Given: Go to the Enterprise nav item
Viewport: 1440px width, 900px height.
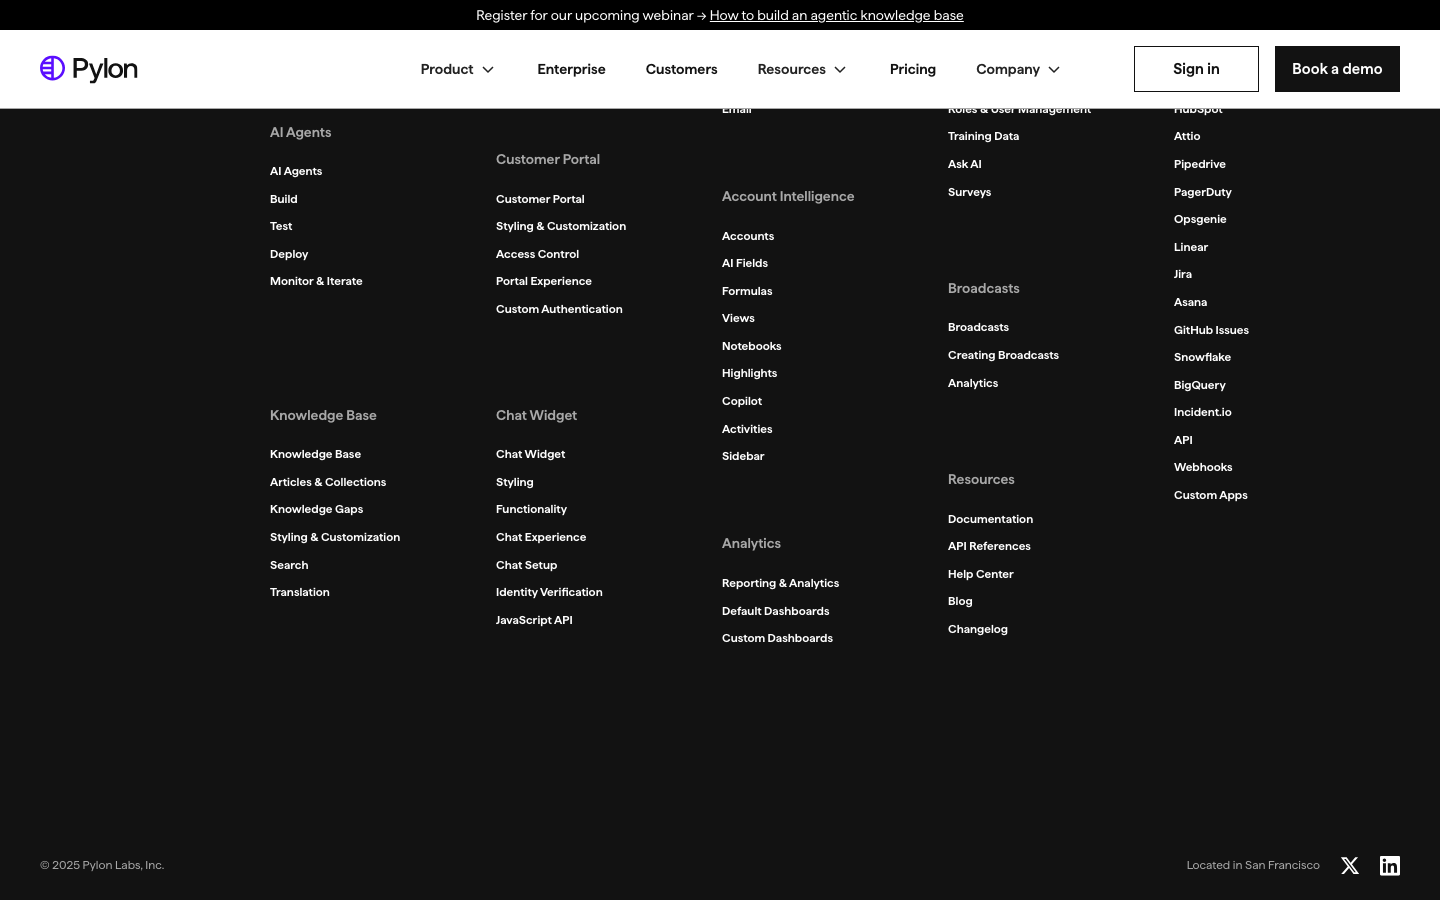Looking at the screenshot, I should pyautogui.click(x=571, y=69).
